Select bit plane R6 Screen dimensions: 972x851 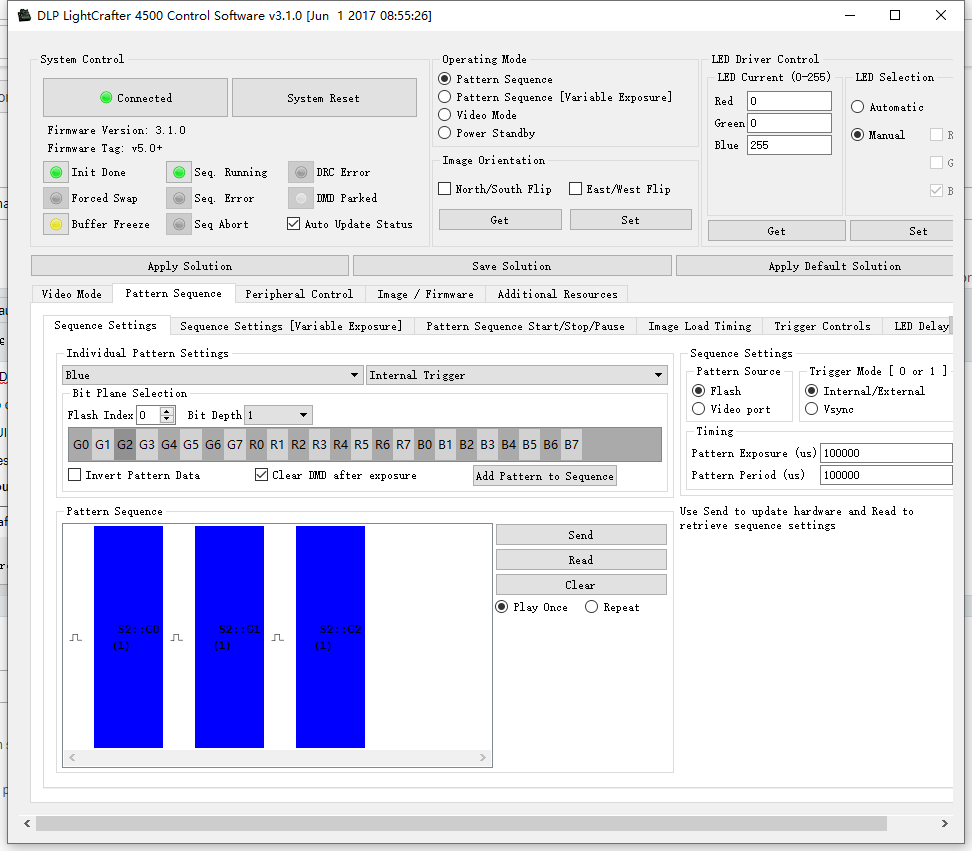[x=382, y=444]
